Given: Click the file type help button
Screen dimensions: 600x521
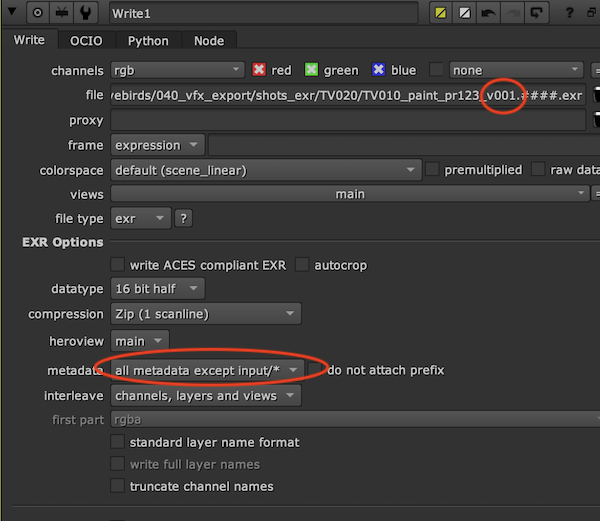Looking at the screenshot, I should [x=184, y=218].
